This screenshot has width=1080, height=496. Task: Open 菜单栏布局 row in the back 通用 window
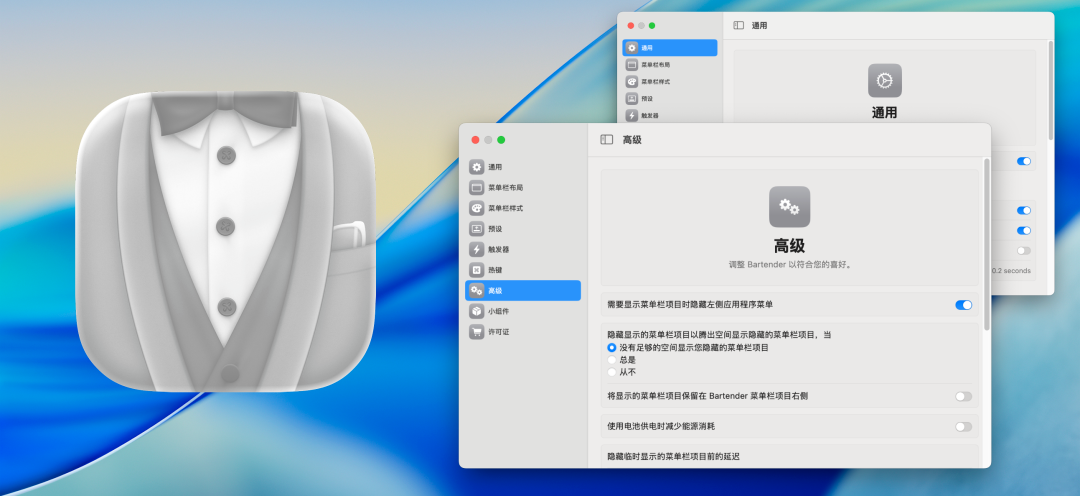click(670, 65)
